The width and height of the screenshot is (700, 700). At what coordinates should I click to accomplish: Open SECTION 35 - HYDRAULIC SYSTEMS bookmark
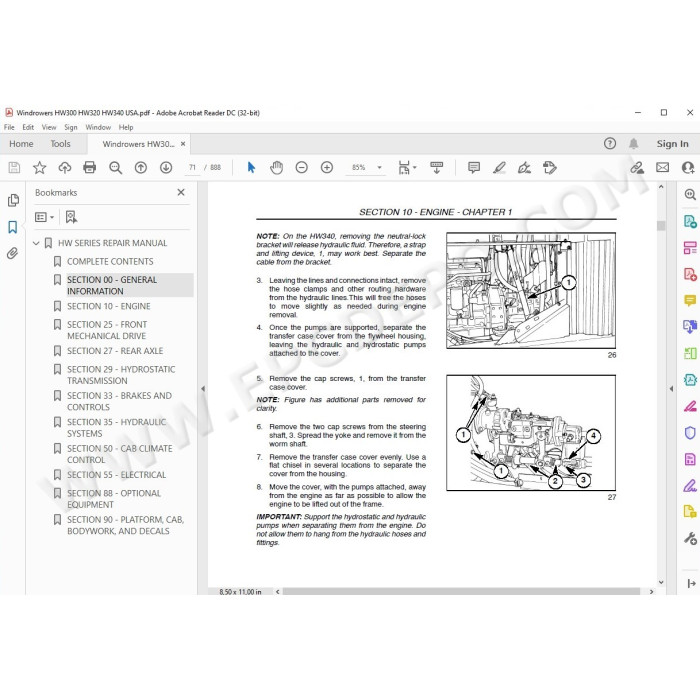click(x=117, y=427)
